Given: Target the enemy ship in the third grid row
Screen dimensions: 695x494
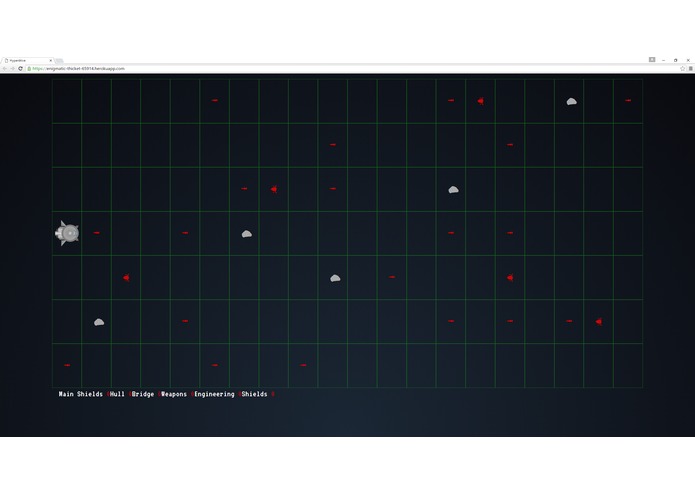Looking at the screenshot, I should click(274, 189).
